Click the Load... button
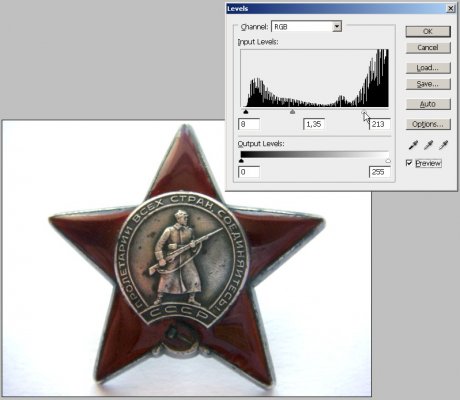Image resolution: width=460 pixels, height=400 pixels. [x=428, y=68]
